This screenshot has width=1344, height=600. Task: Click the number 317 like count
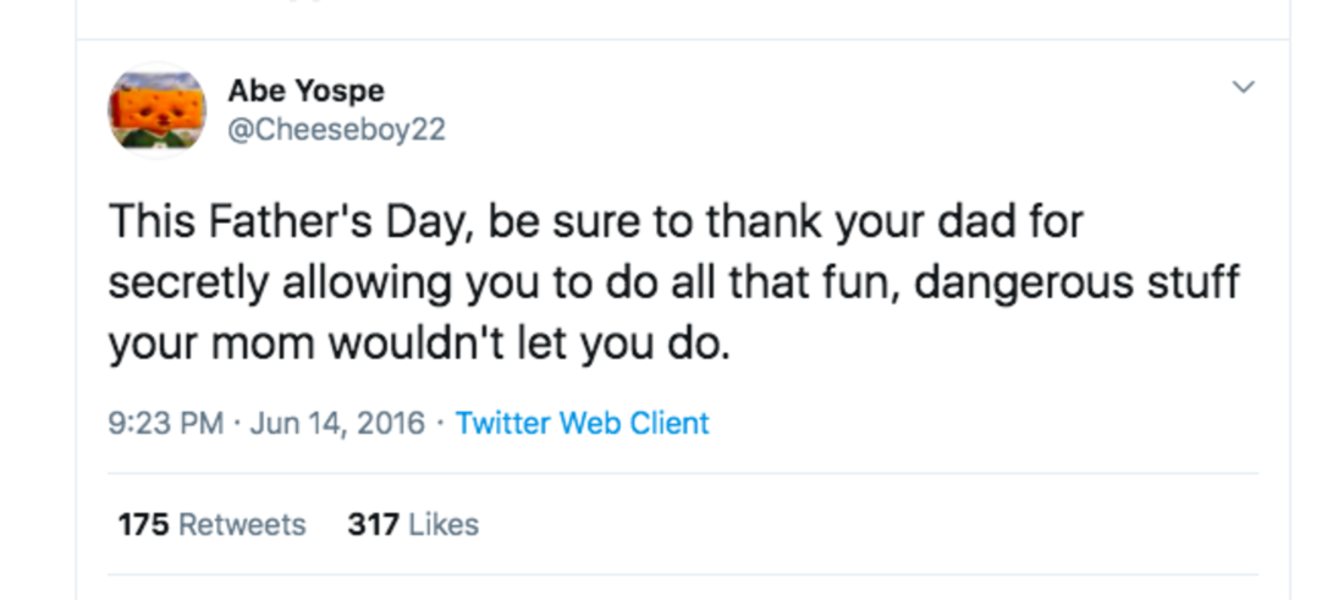coord(373,524)
